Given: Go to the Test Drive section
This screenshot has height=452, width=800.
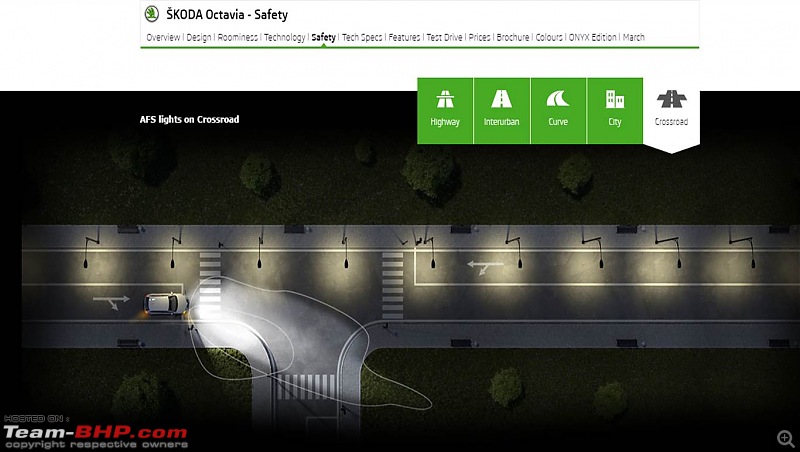Looking at the screenshot, I should [444, 37].
